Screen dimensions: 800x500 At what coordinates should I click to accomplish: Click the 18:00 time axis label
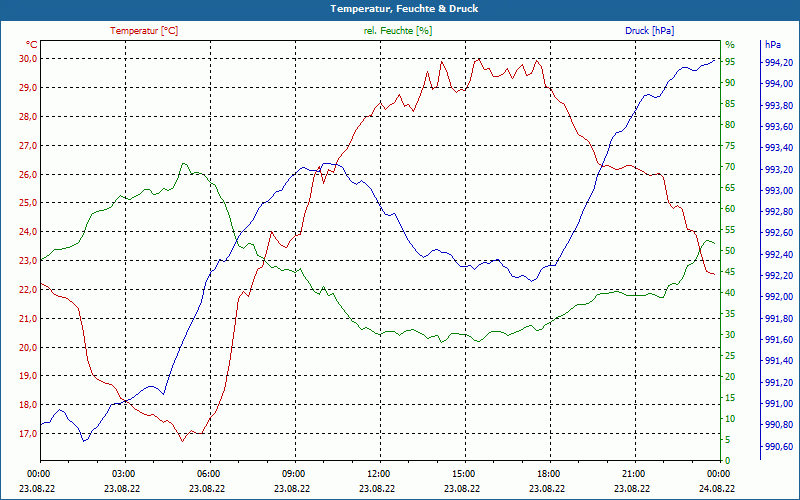(x=547, y=473)
